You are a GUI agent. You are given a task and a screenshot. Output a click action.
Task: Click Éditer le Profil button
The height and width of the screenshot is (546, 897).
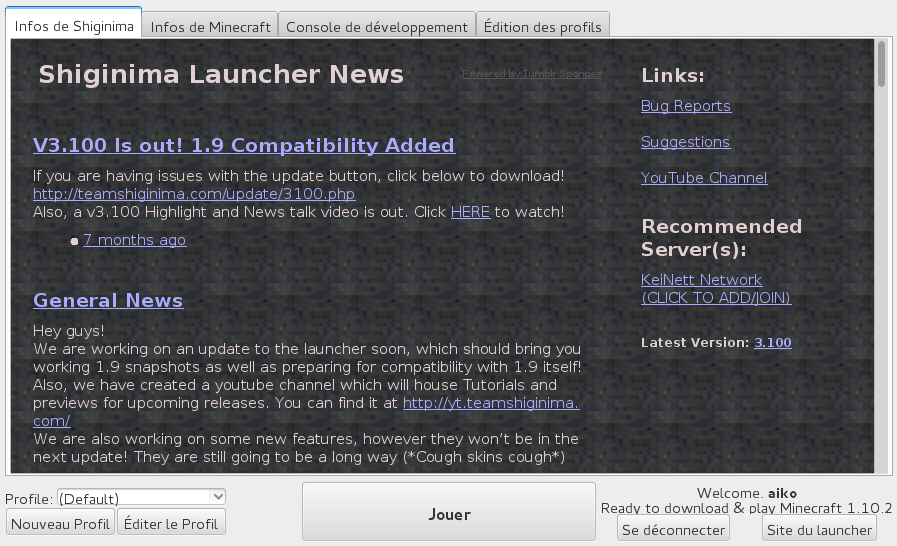tap(171, 524)
